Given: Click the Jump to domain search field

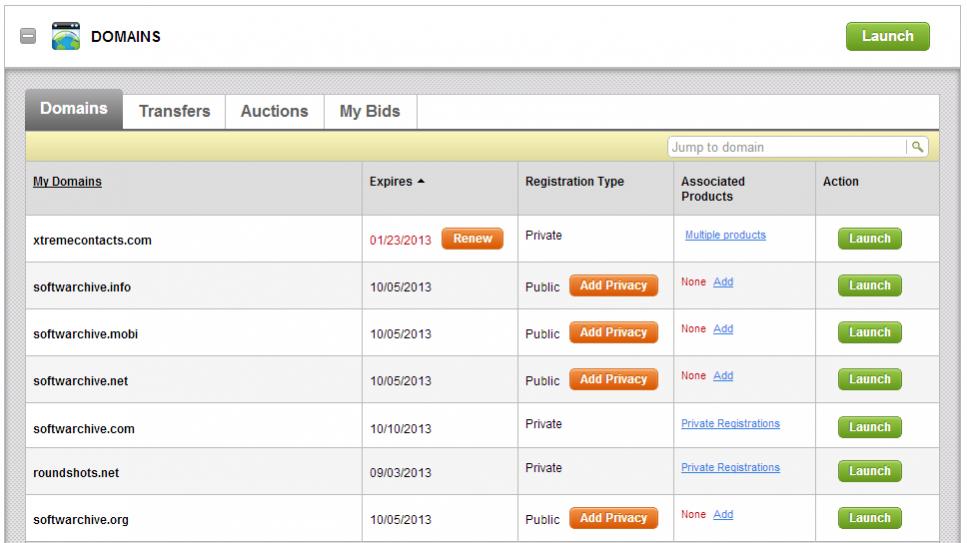Looking at the screenshot, I should pyautogui.click(x=786, y=147).
